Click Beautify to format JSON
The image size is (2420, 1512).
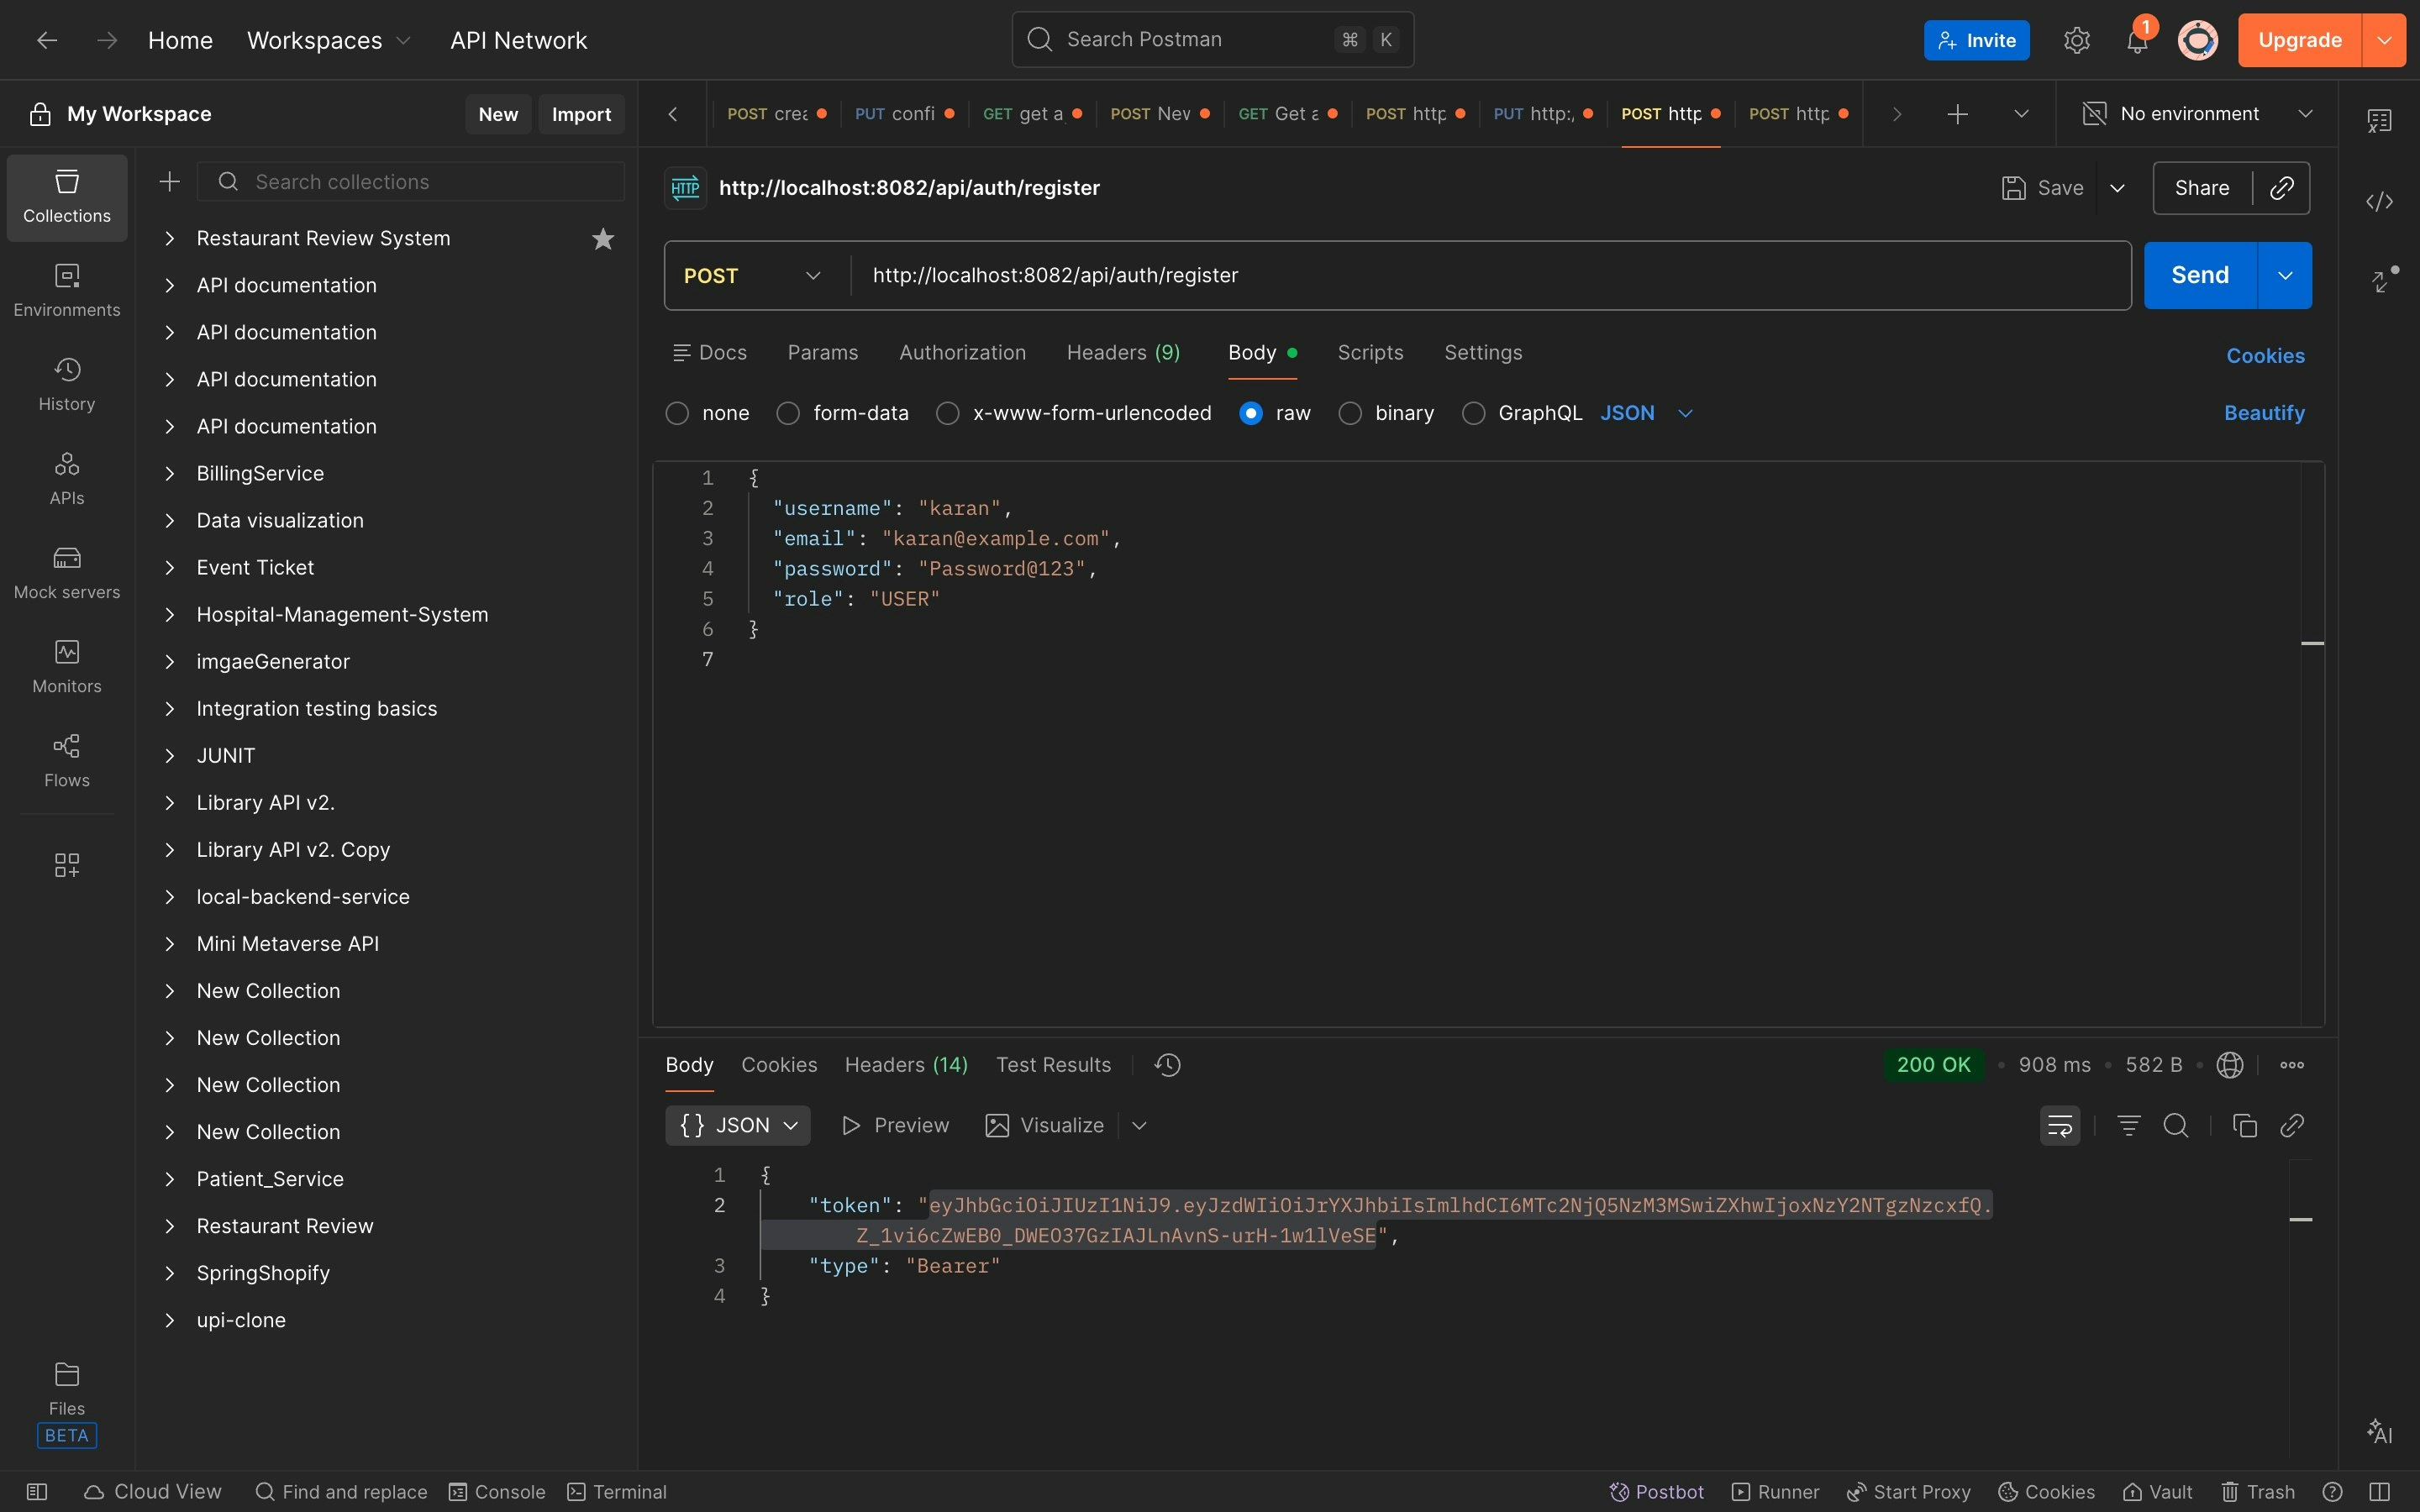(x=2264, y=412)
